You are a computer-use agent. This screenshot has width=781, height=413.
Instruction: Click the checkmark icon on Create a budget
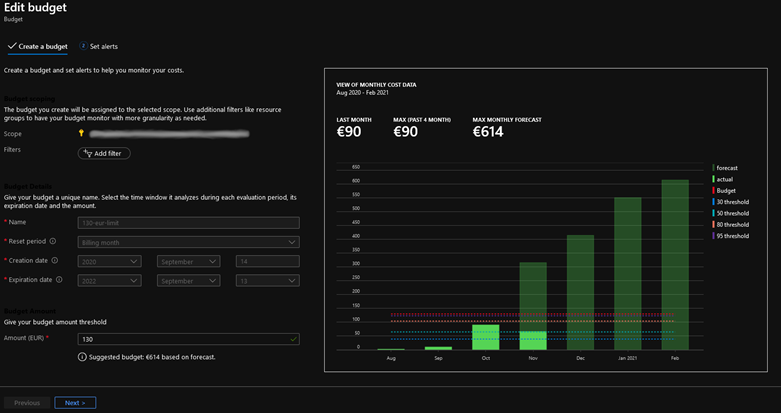(x=12, y=46)
